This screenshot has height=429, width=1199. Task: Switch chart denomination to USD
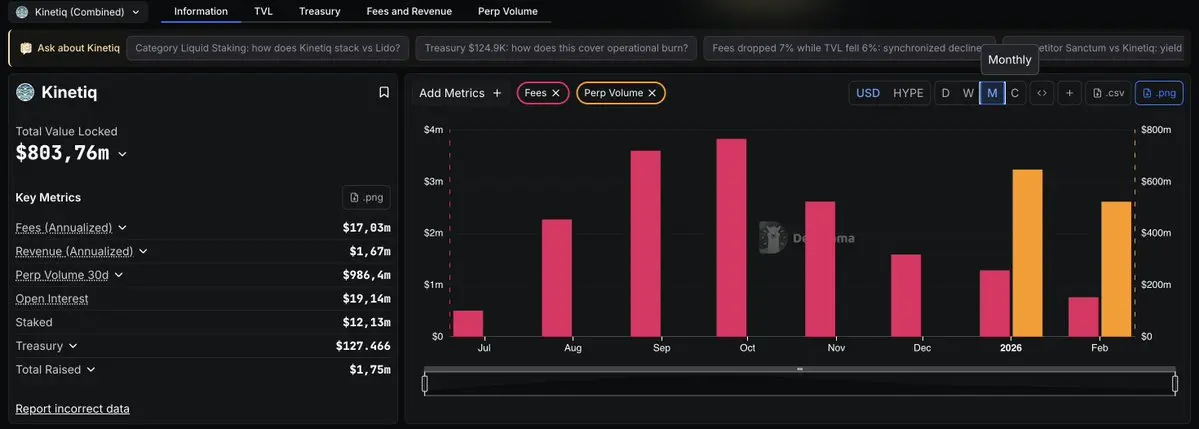(x=868, y=93)
